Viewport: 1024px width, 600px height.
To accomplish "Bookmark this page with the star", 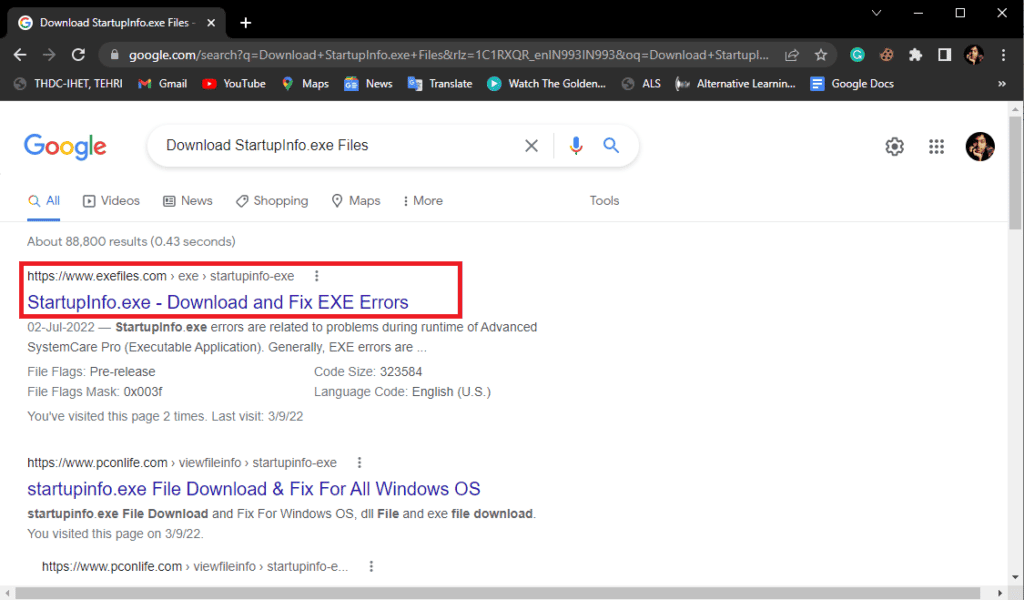I will [820, 56].
